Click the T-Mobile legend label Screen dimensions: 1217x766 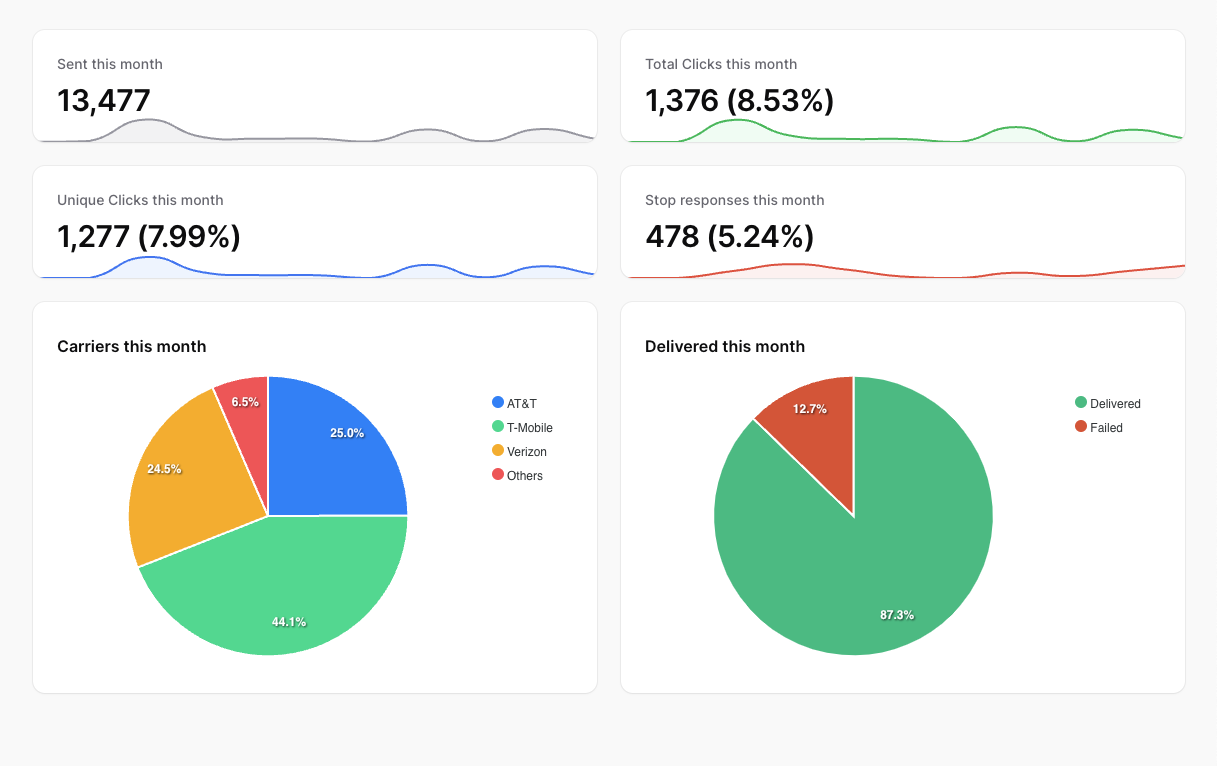point(530,428)
